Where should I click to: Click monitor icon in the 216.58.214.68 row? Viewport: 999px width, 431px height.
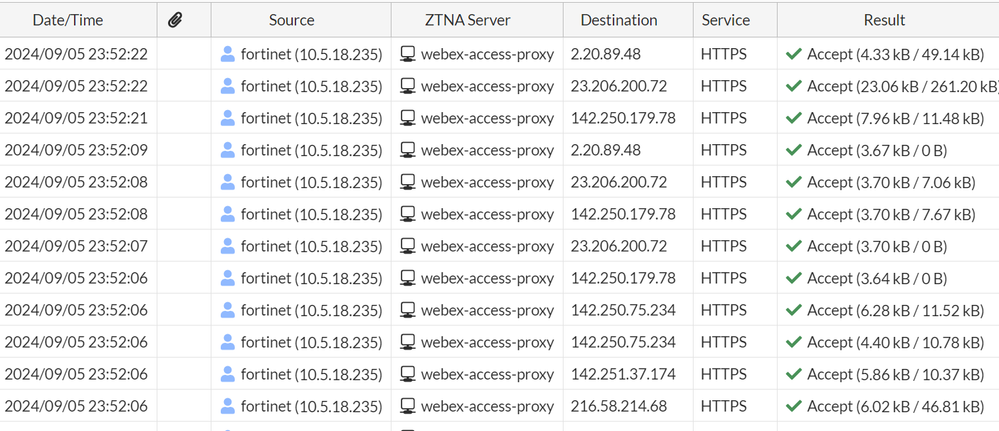[408, 406]
